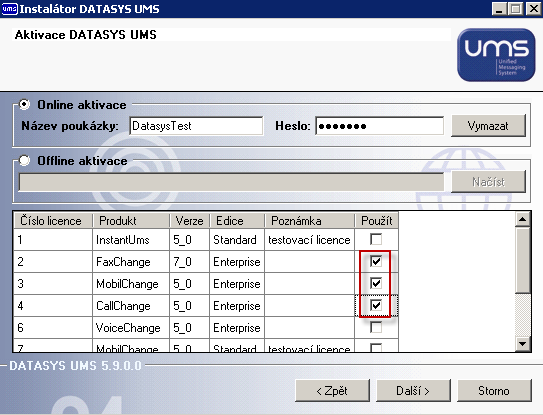This screenshot has width=543, height=415.
Task: Click testovací licence note in row 1
Action: (309, 240)
